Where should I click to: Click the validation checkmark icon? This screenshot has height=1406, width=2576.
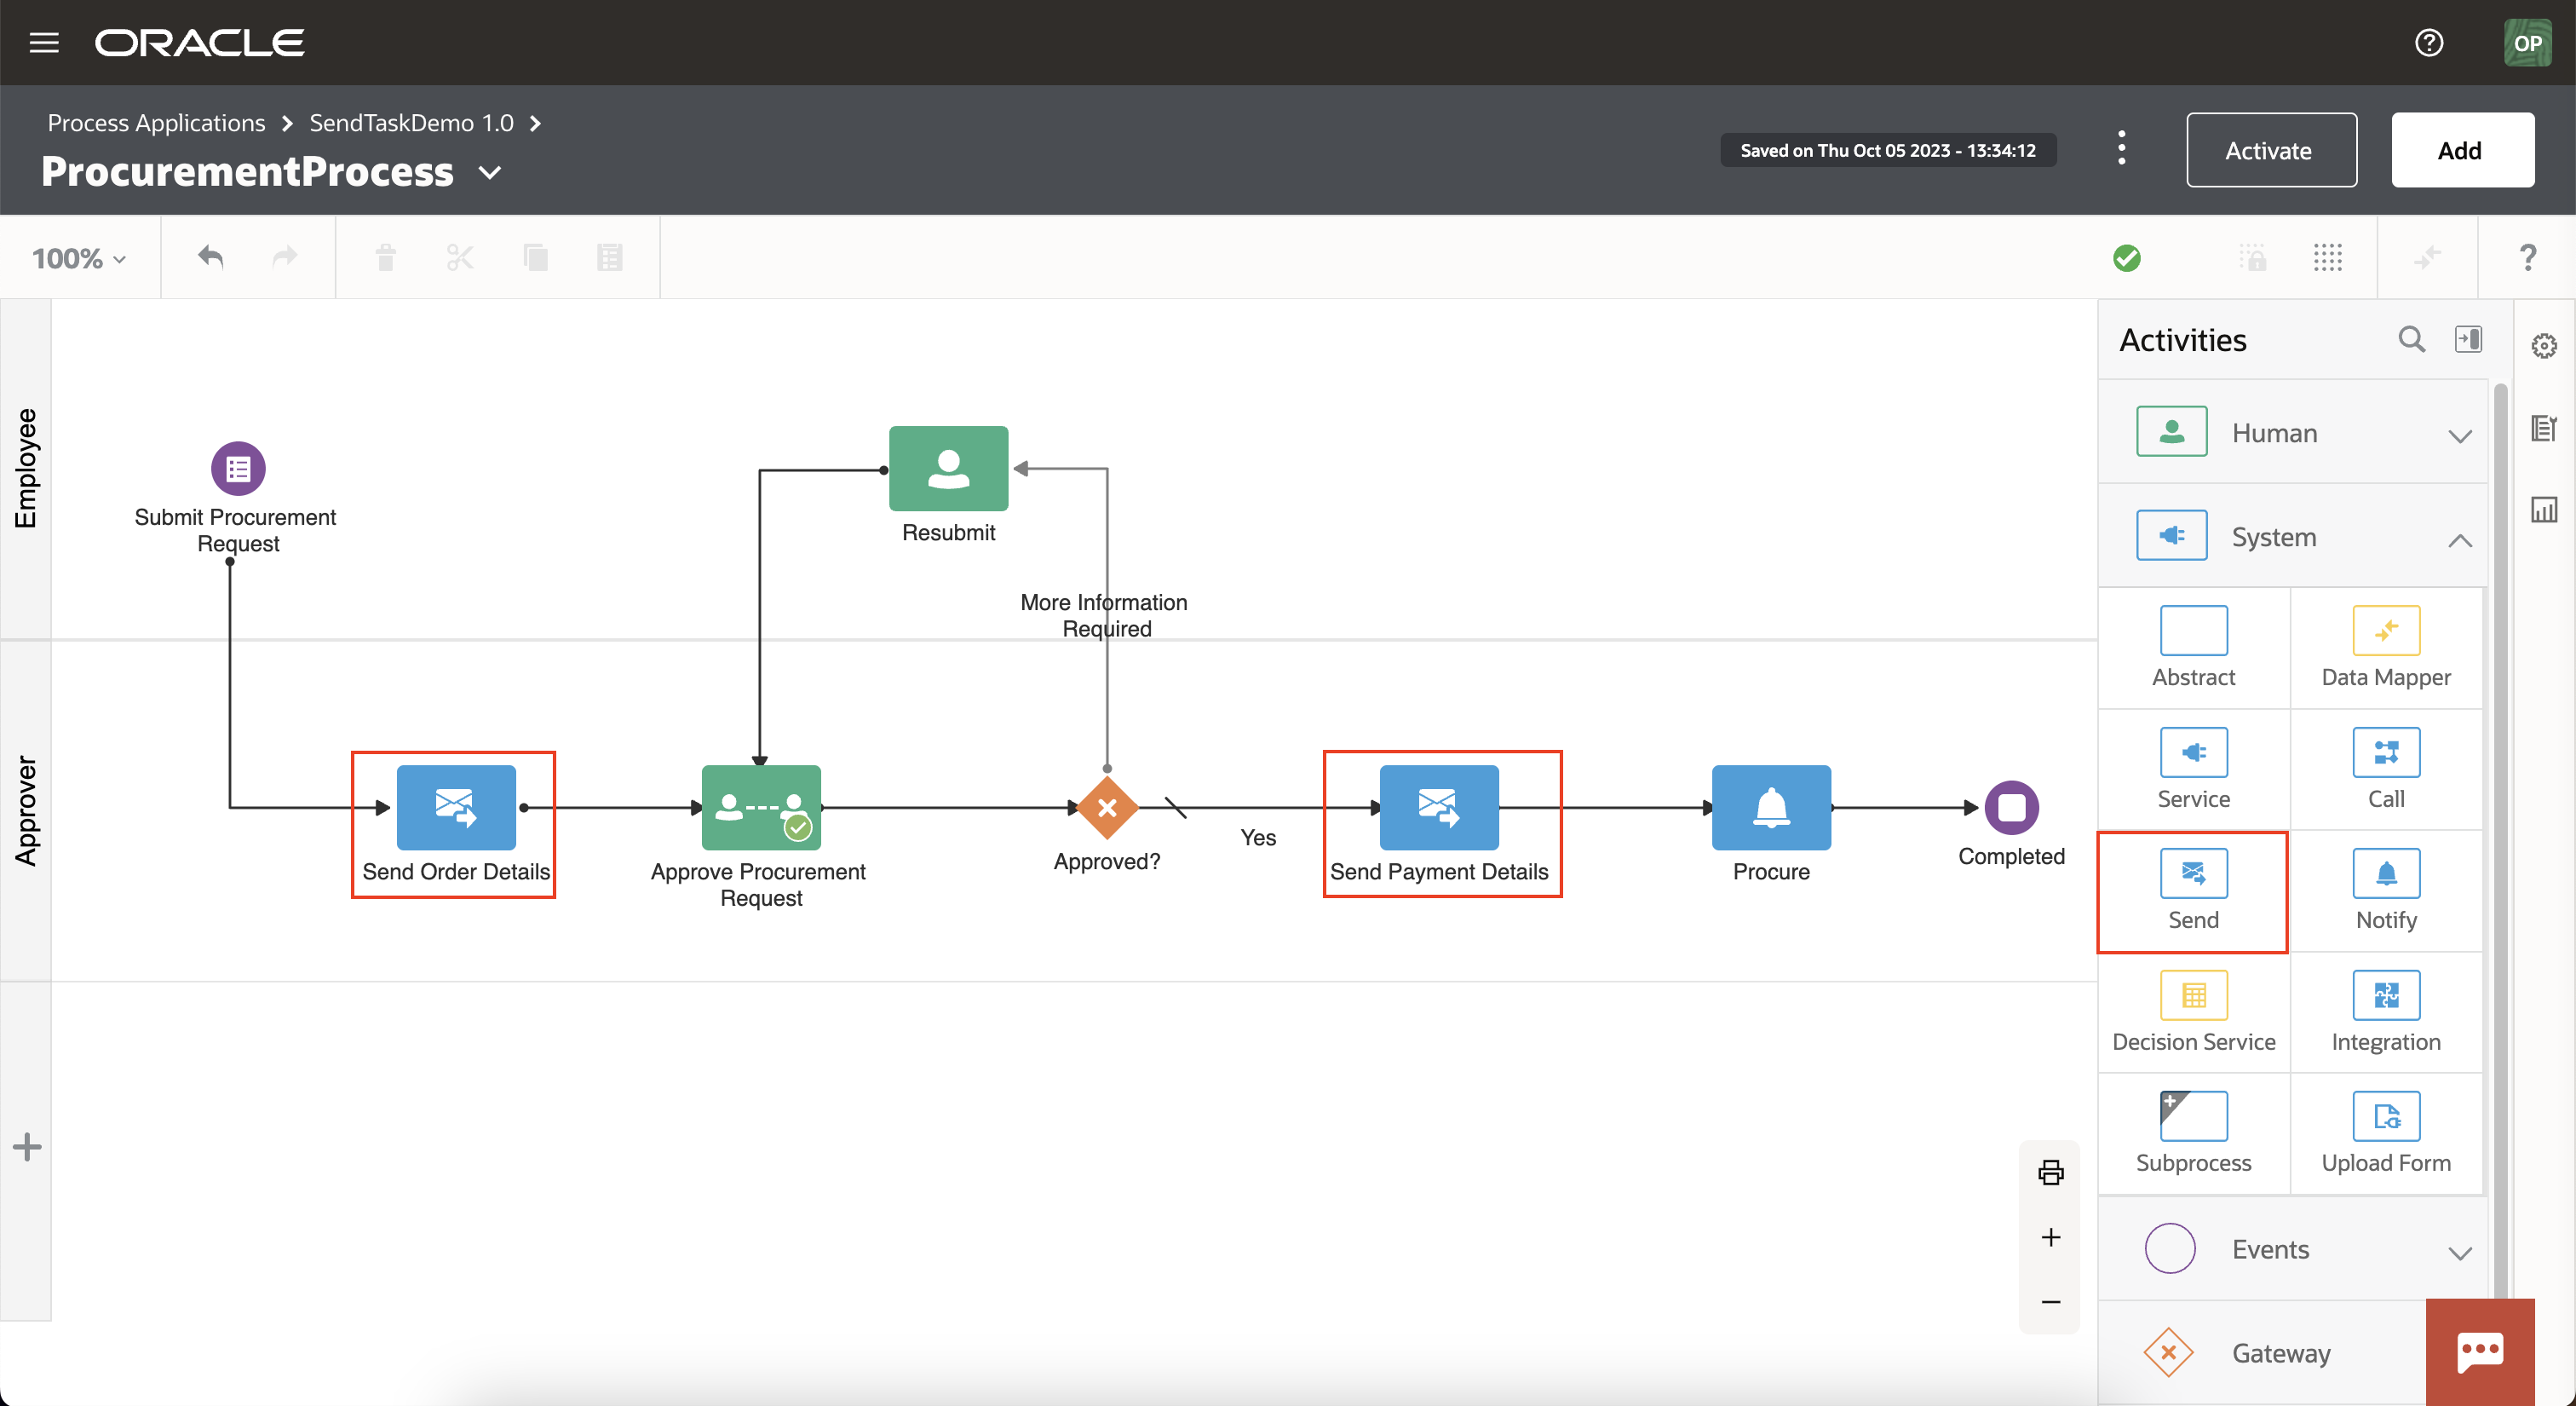point(2128,257)
